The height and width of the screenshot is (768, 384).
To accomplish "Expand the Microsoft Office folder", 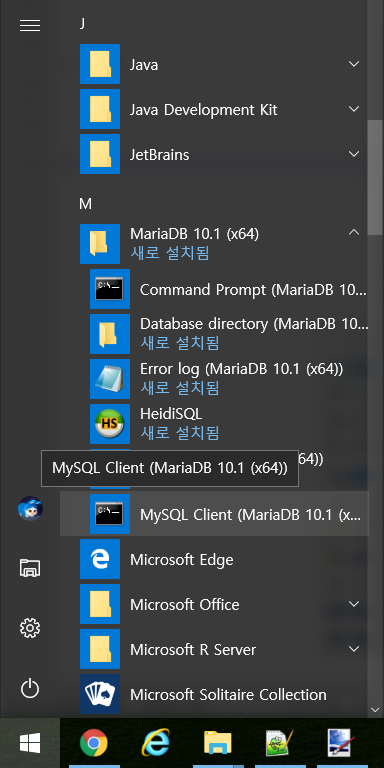I will tap(354, 604).
